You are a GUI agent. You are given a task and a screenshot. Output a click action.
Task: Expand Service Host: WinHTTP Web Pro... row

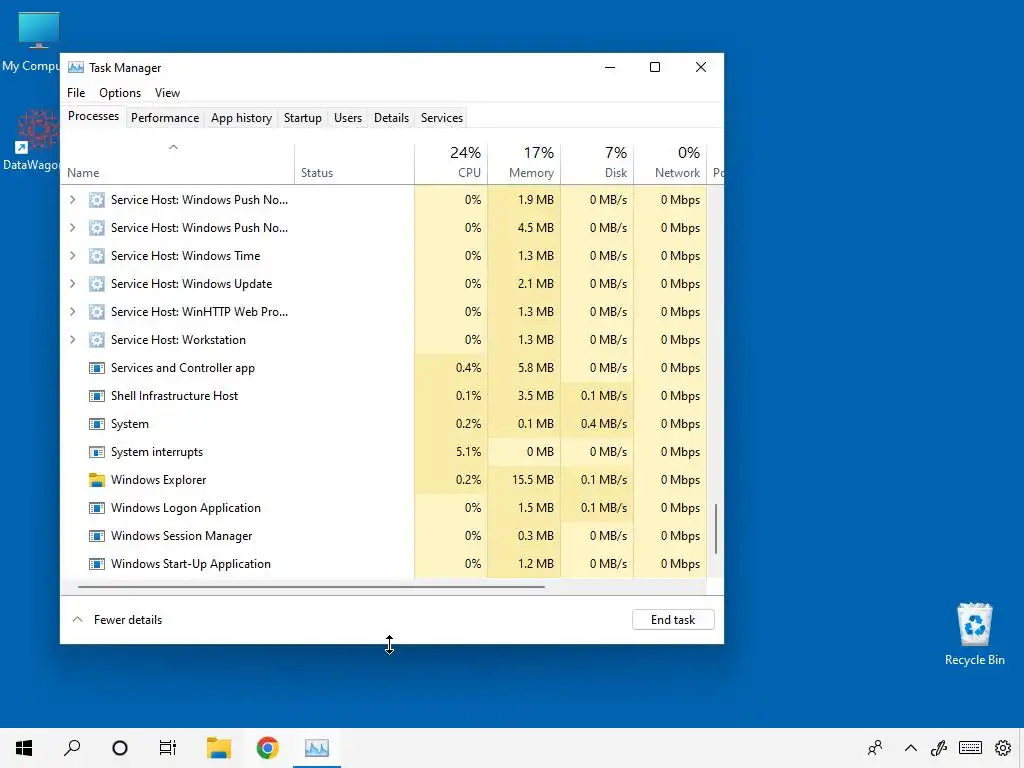72,312
